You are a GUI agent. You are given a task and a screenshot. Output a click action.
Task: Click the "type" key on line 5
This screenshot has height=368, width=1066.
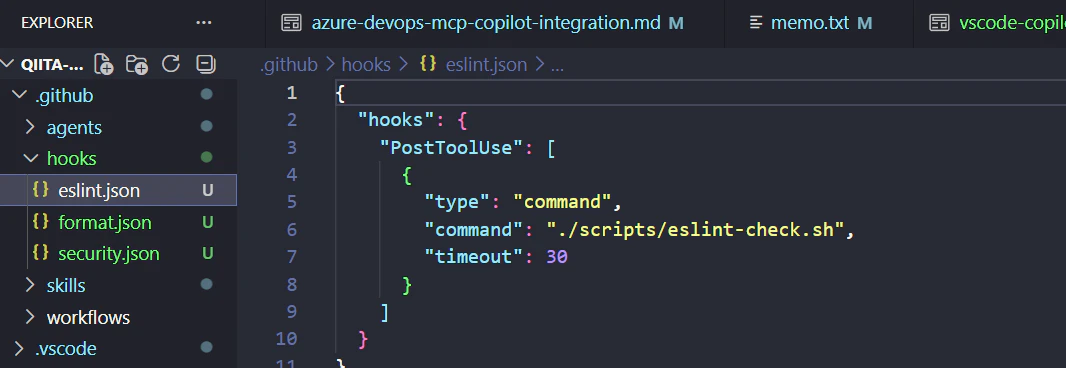tap(457, 202)
